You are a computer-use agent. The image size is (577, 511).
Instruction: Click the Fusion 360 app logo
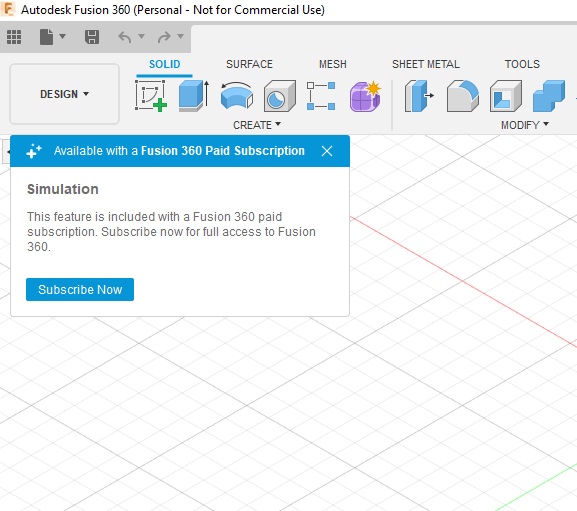click(x=7, y=9)
